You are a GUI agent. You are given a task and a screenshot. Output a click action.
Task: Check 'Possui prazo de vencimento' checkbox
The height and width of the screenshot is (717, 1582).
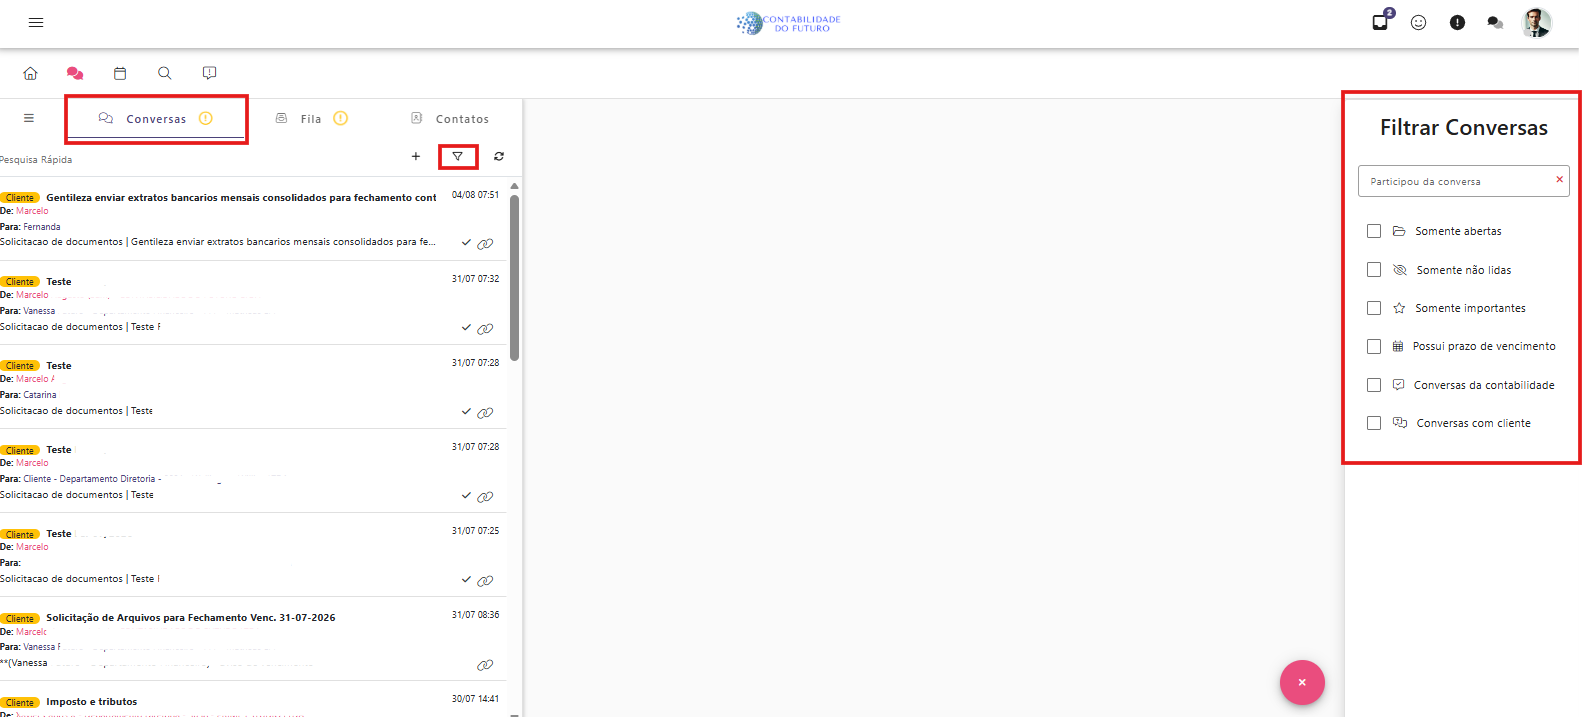coord(1374,346)
